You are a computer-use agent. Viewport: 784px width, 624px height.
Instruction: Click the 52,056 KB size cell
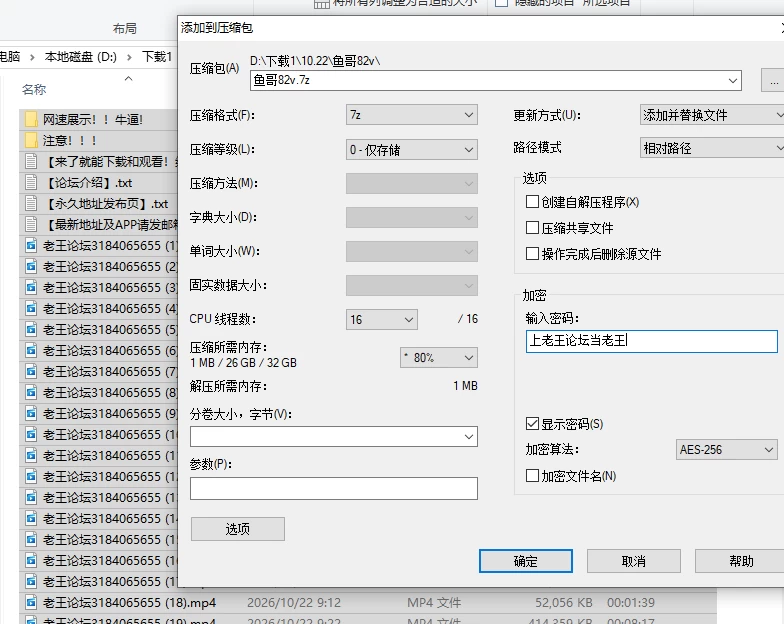564,602
